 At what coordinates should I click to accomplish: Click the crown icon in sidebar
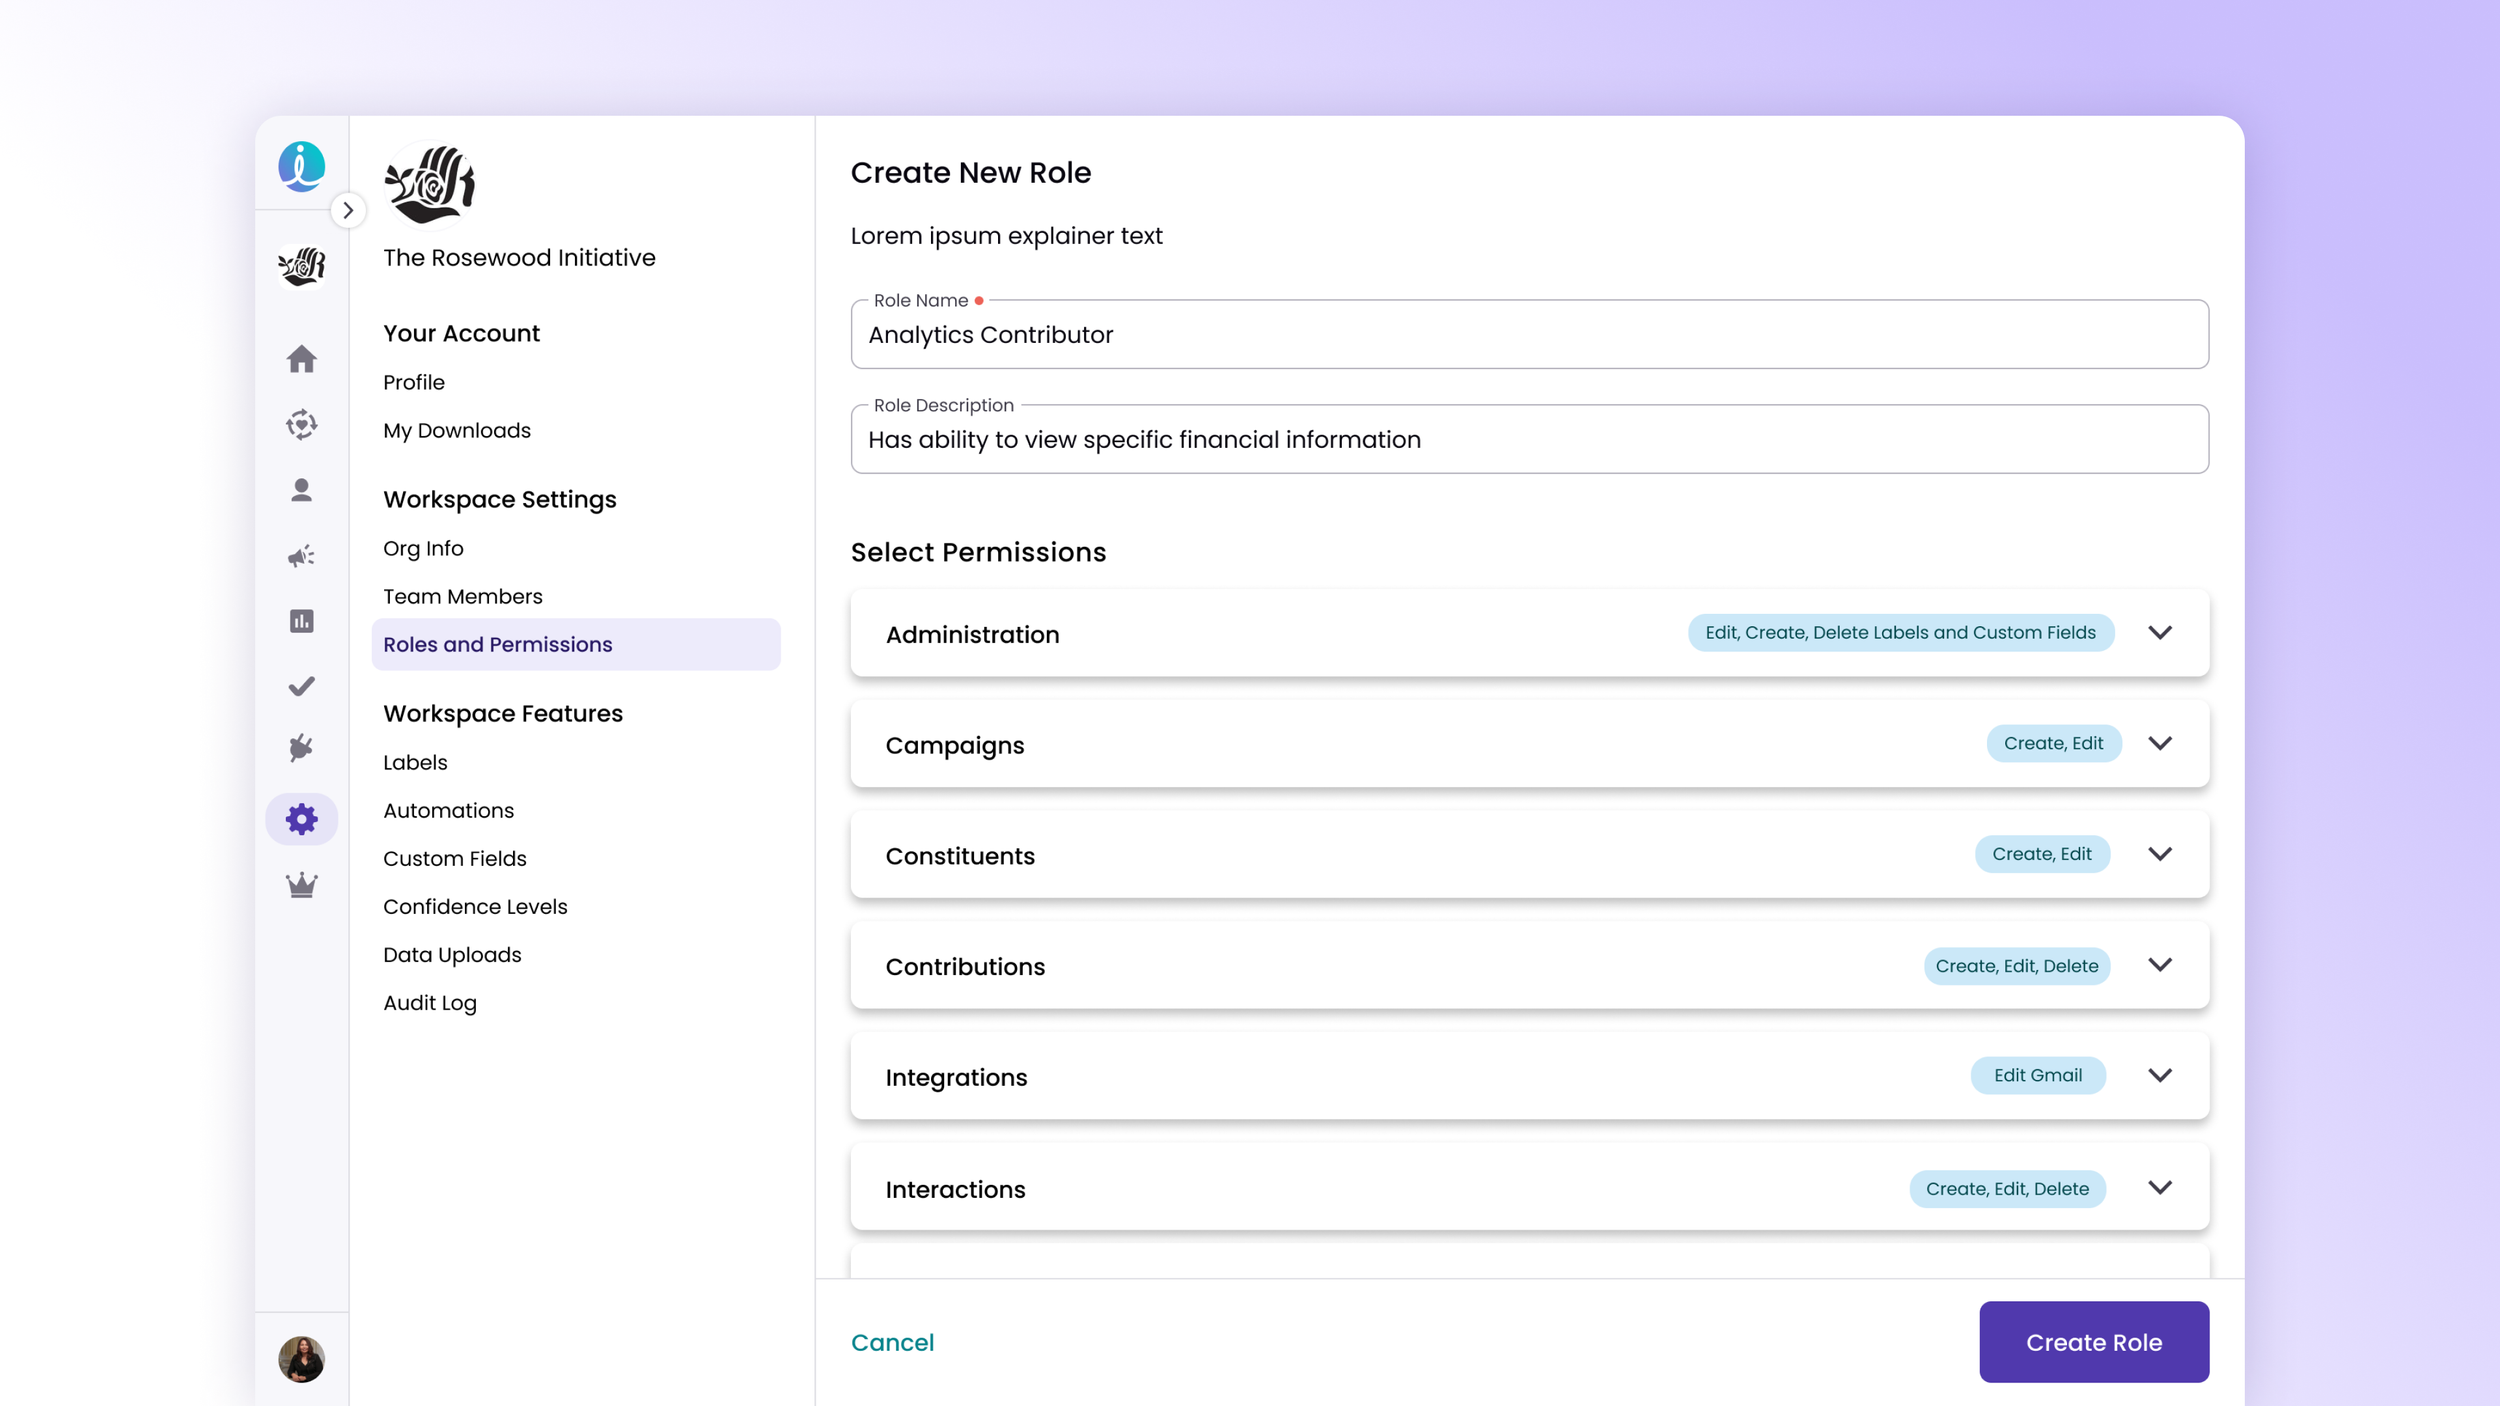tap(301, 885)
